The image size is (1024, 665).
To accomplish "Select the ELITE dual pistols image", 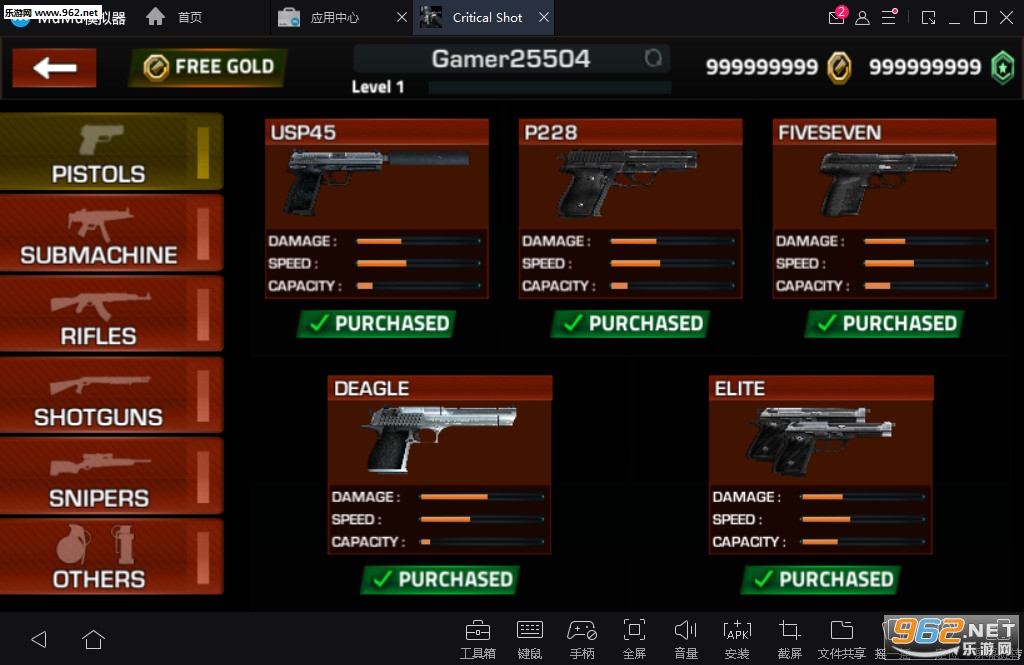I will pyautogui.click(x=820, y=440).
